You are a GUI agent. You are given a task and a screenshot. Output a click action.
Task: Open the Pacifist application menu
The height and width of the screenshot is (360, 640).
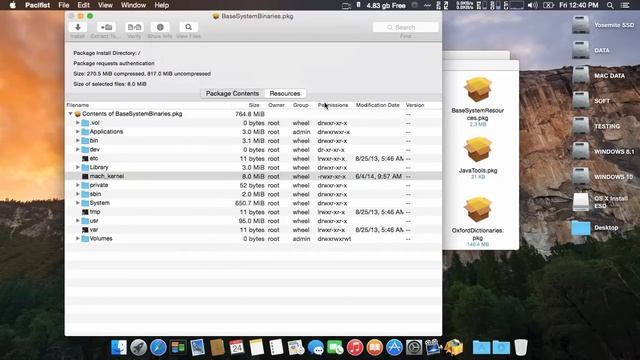(x=38, y=5)
